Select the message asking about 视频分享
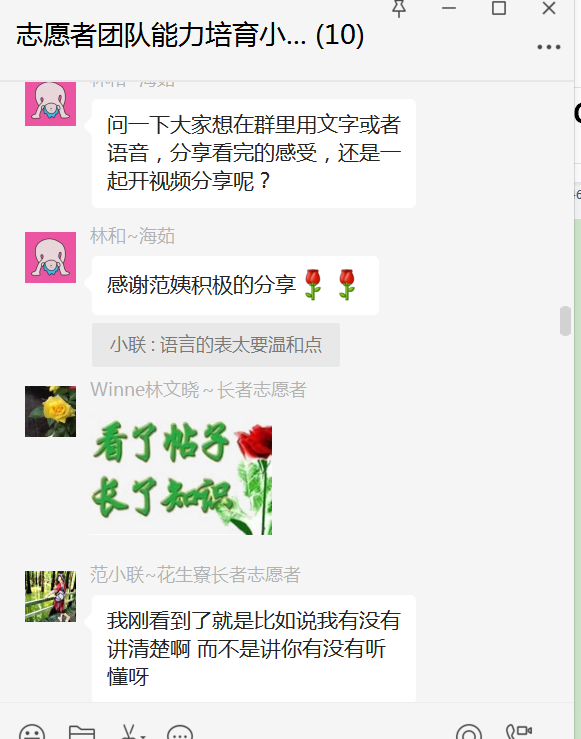The width and height of the screenshot is (581, 739). coord(254,153)
